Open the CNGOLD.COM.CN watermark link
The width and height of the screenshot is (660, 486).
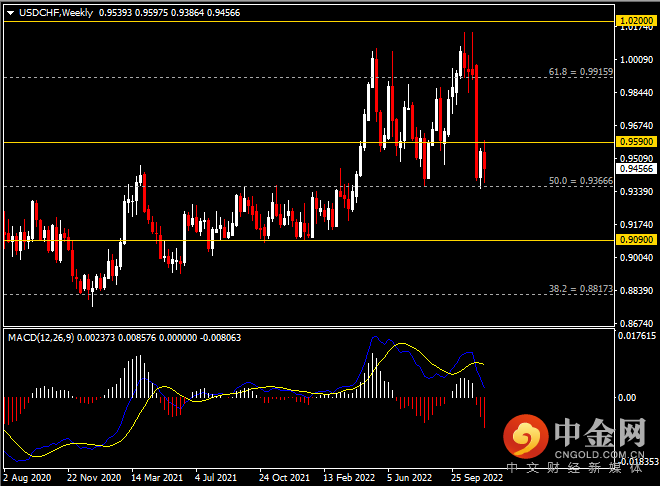(604, 453)
